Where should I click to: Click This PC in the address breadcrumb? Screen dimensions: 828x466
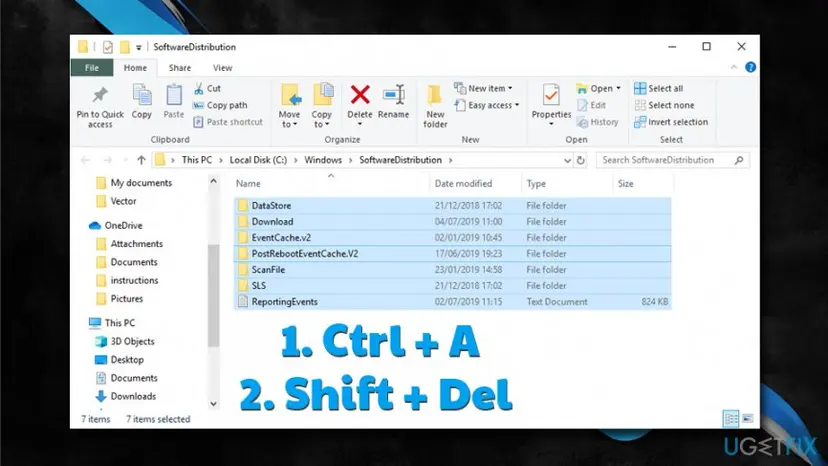coord(196,160)
